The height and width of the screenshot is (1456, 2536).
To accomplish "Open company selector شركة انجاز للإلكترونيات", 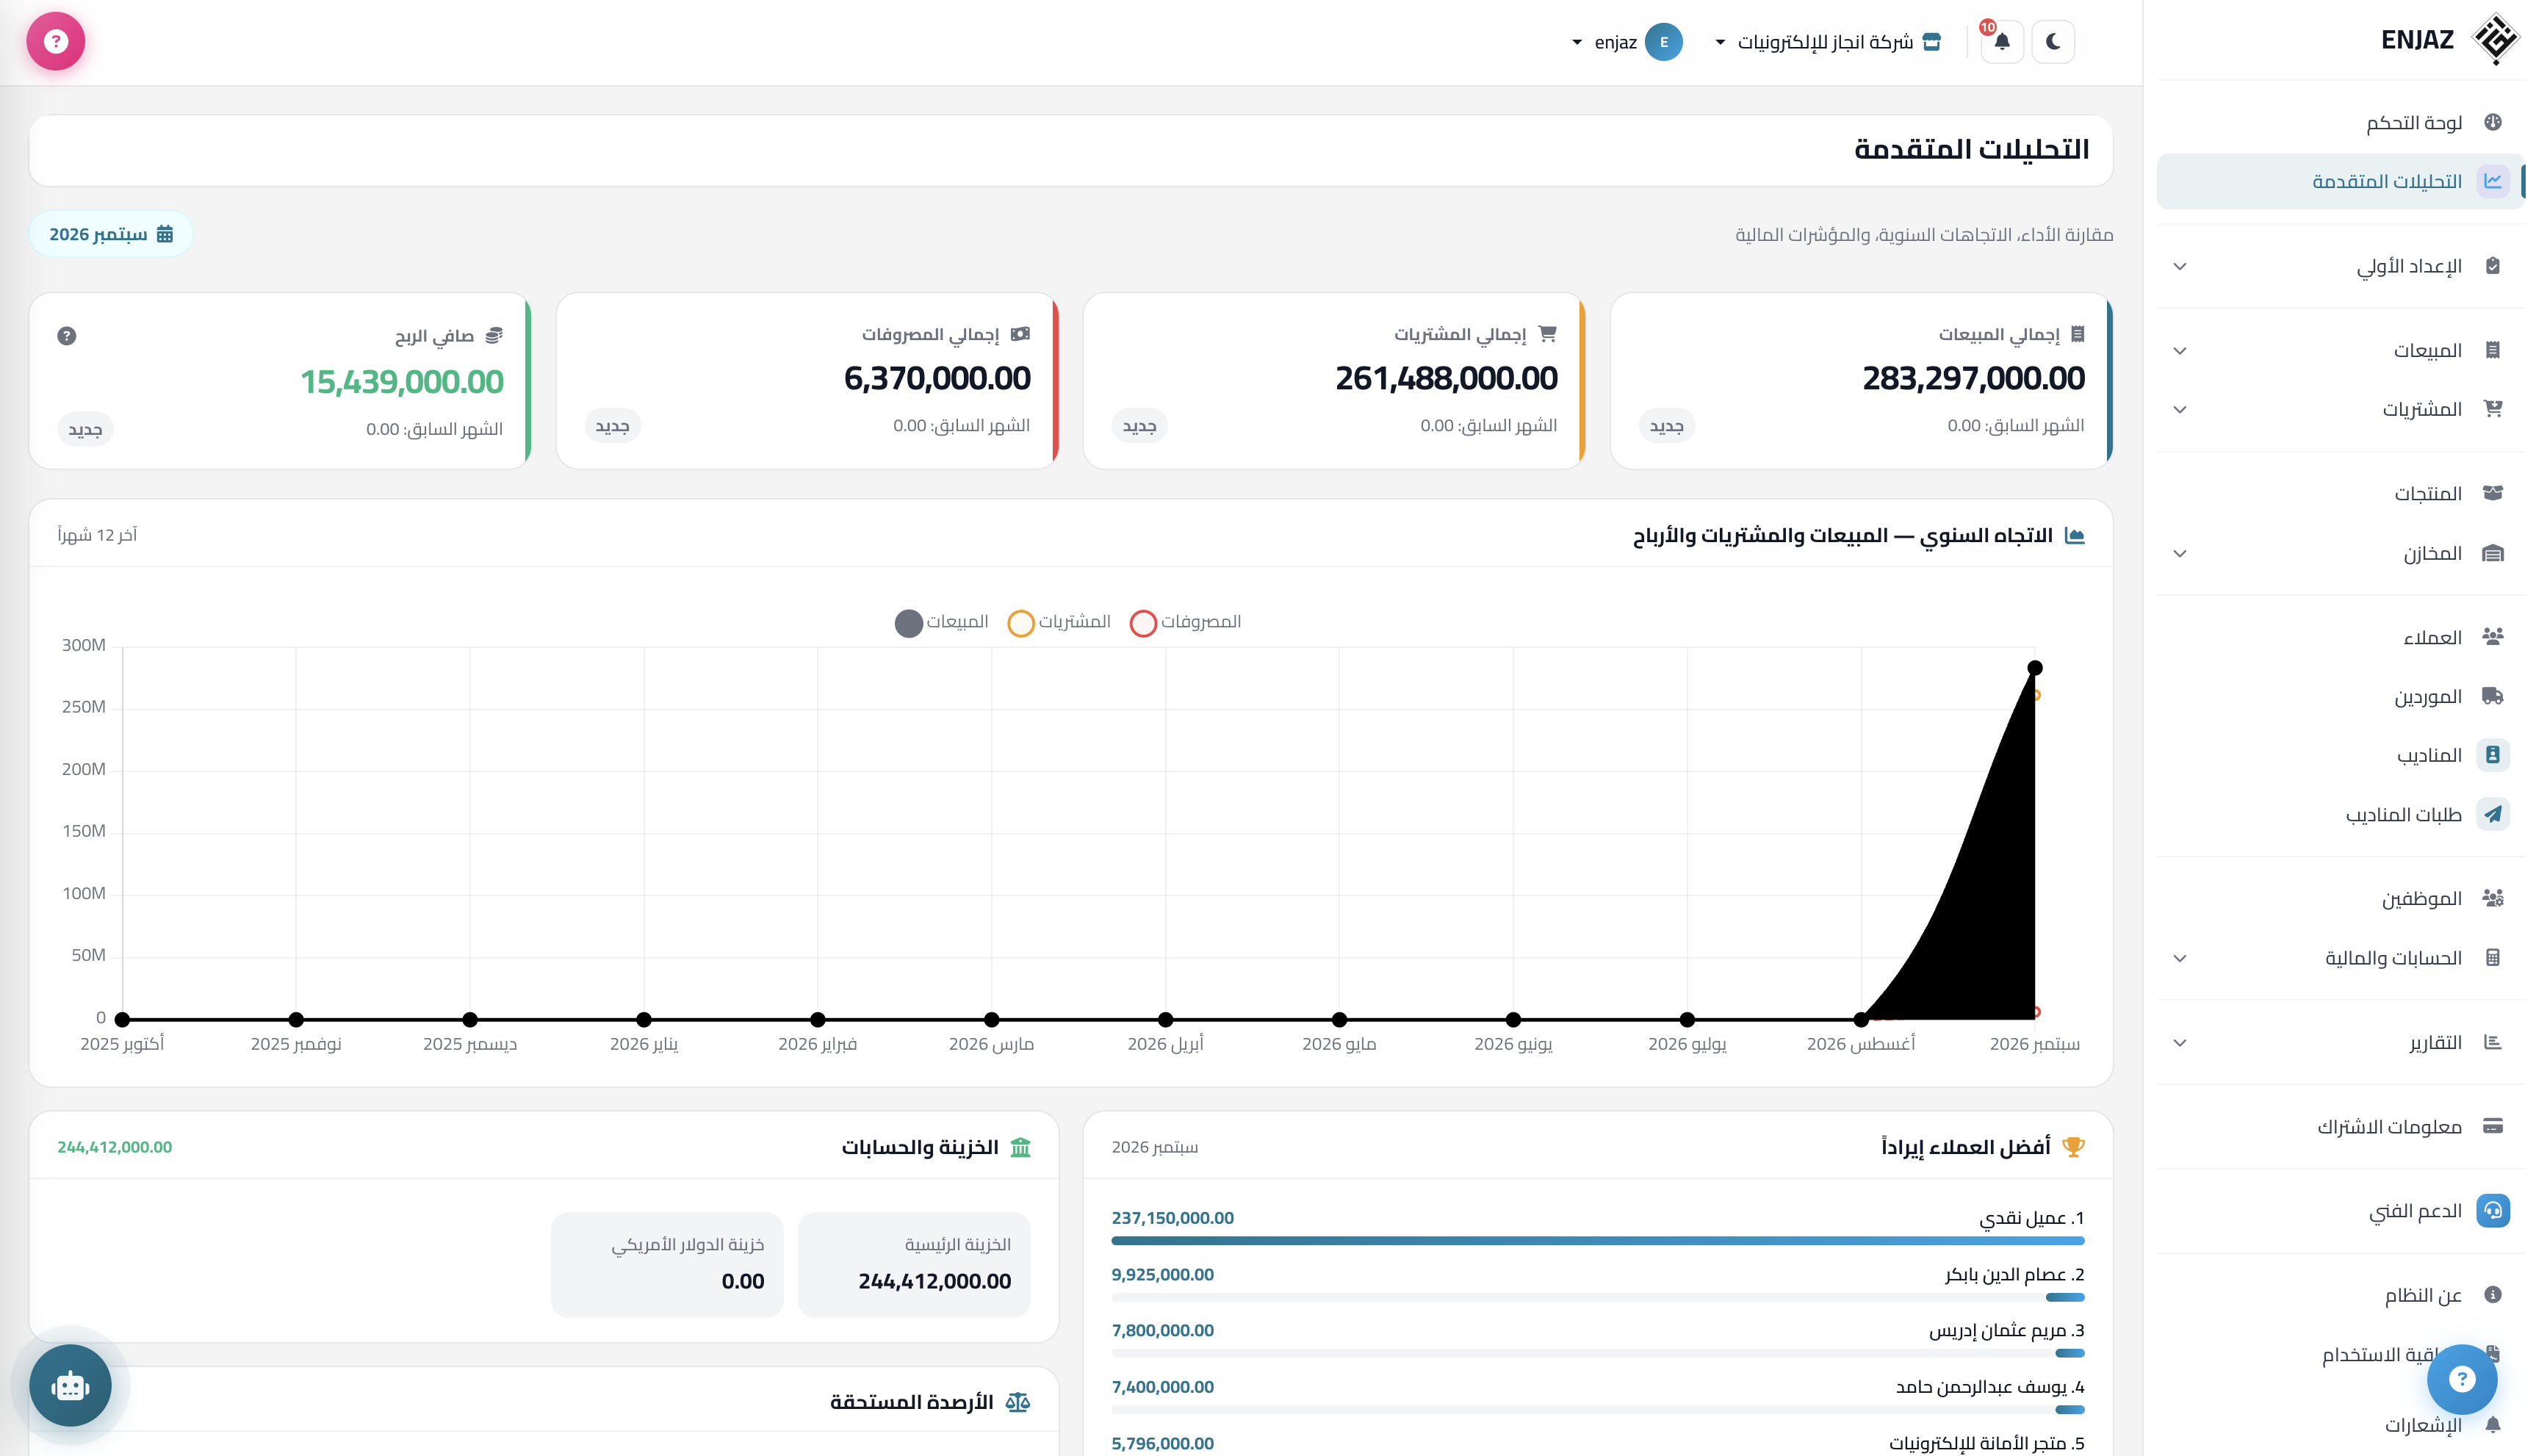I will tap(1828, 42).
